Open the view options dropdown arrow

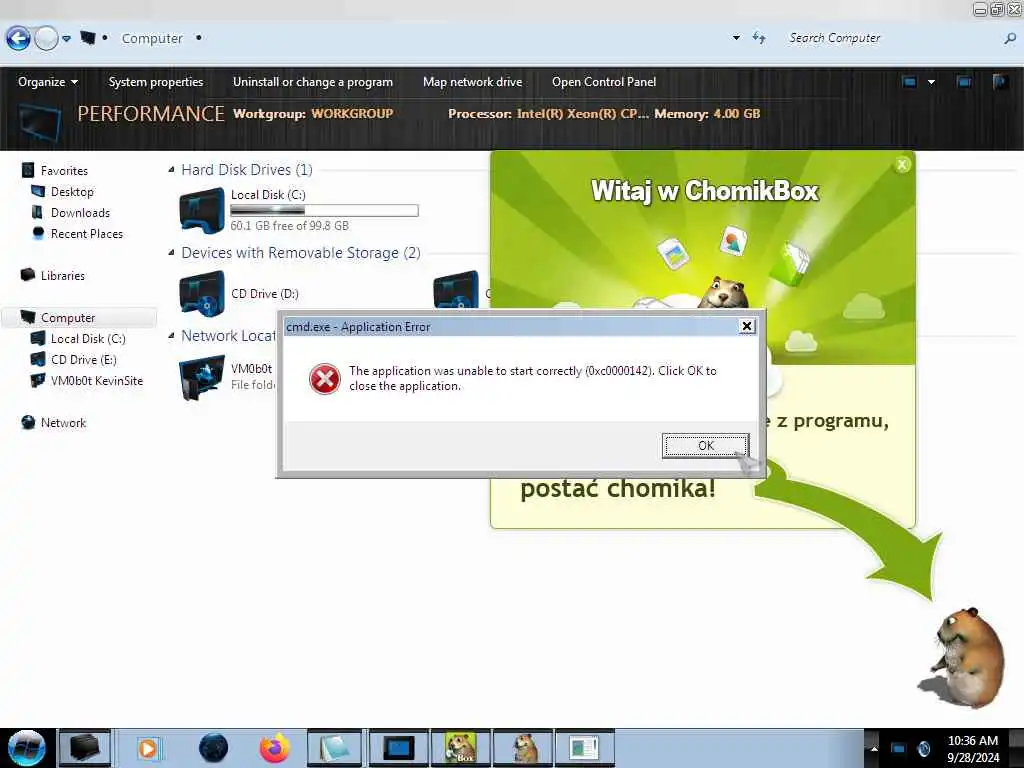[931, 82]
